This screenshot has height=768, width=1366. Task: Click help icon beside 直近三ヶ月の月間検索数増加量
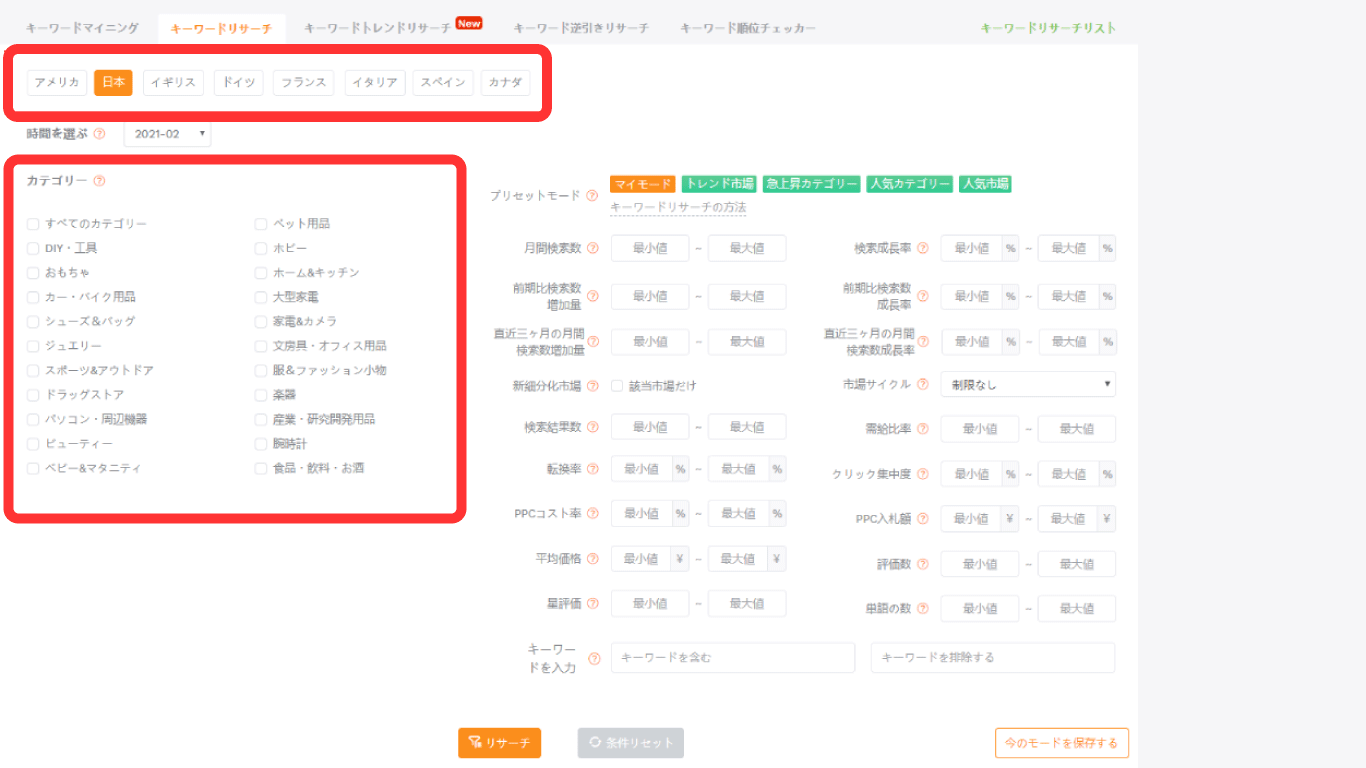coord(593,342)
